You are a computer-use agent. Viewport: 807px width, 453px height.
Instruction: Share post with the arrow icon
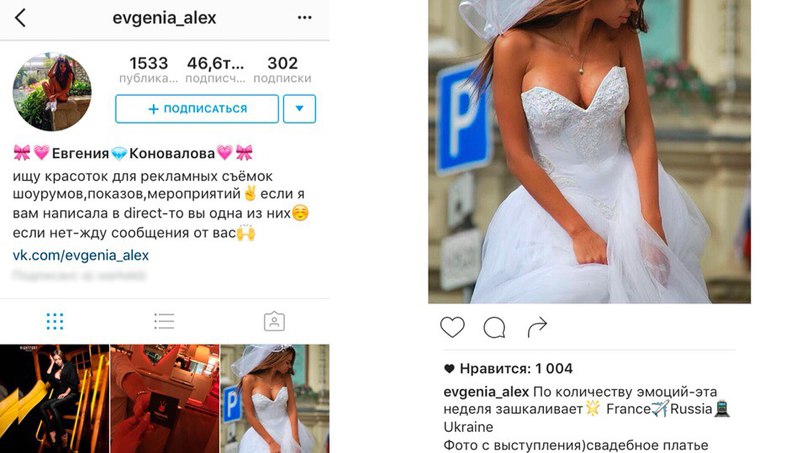tap(537, 327)
